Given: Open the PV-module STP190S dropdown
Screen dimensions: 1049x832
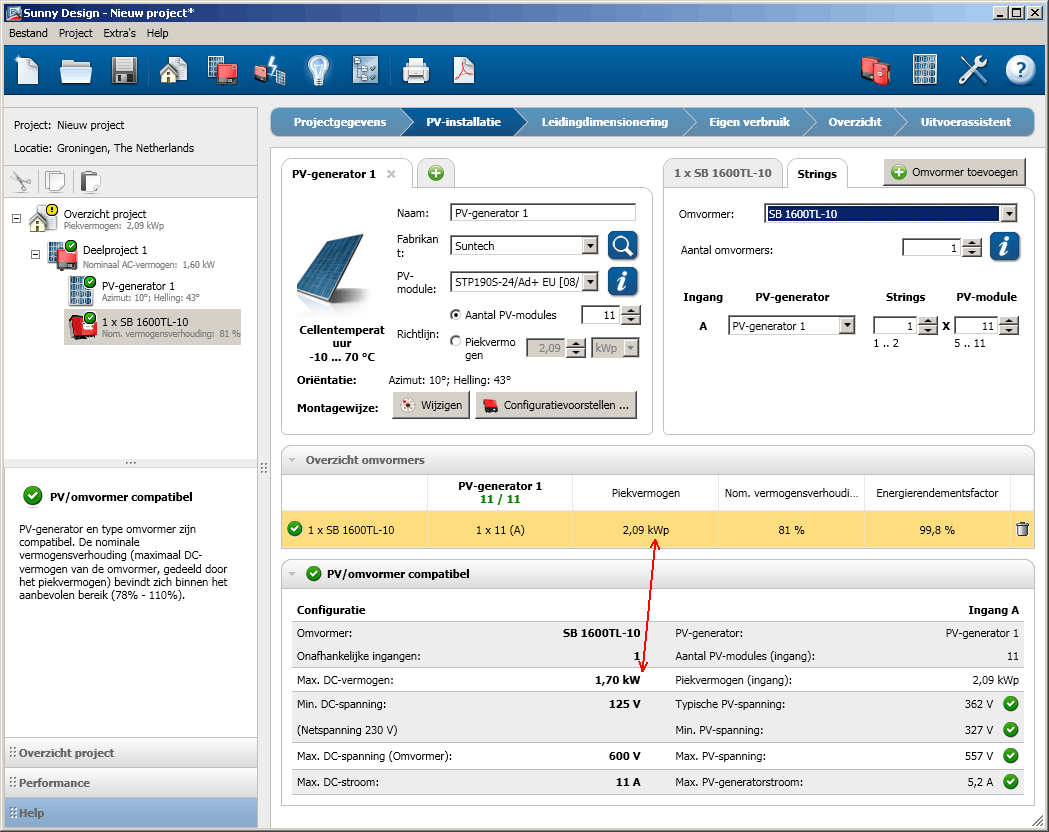Looking at the screenshot, I should [589, 282].
